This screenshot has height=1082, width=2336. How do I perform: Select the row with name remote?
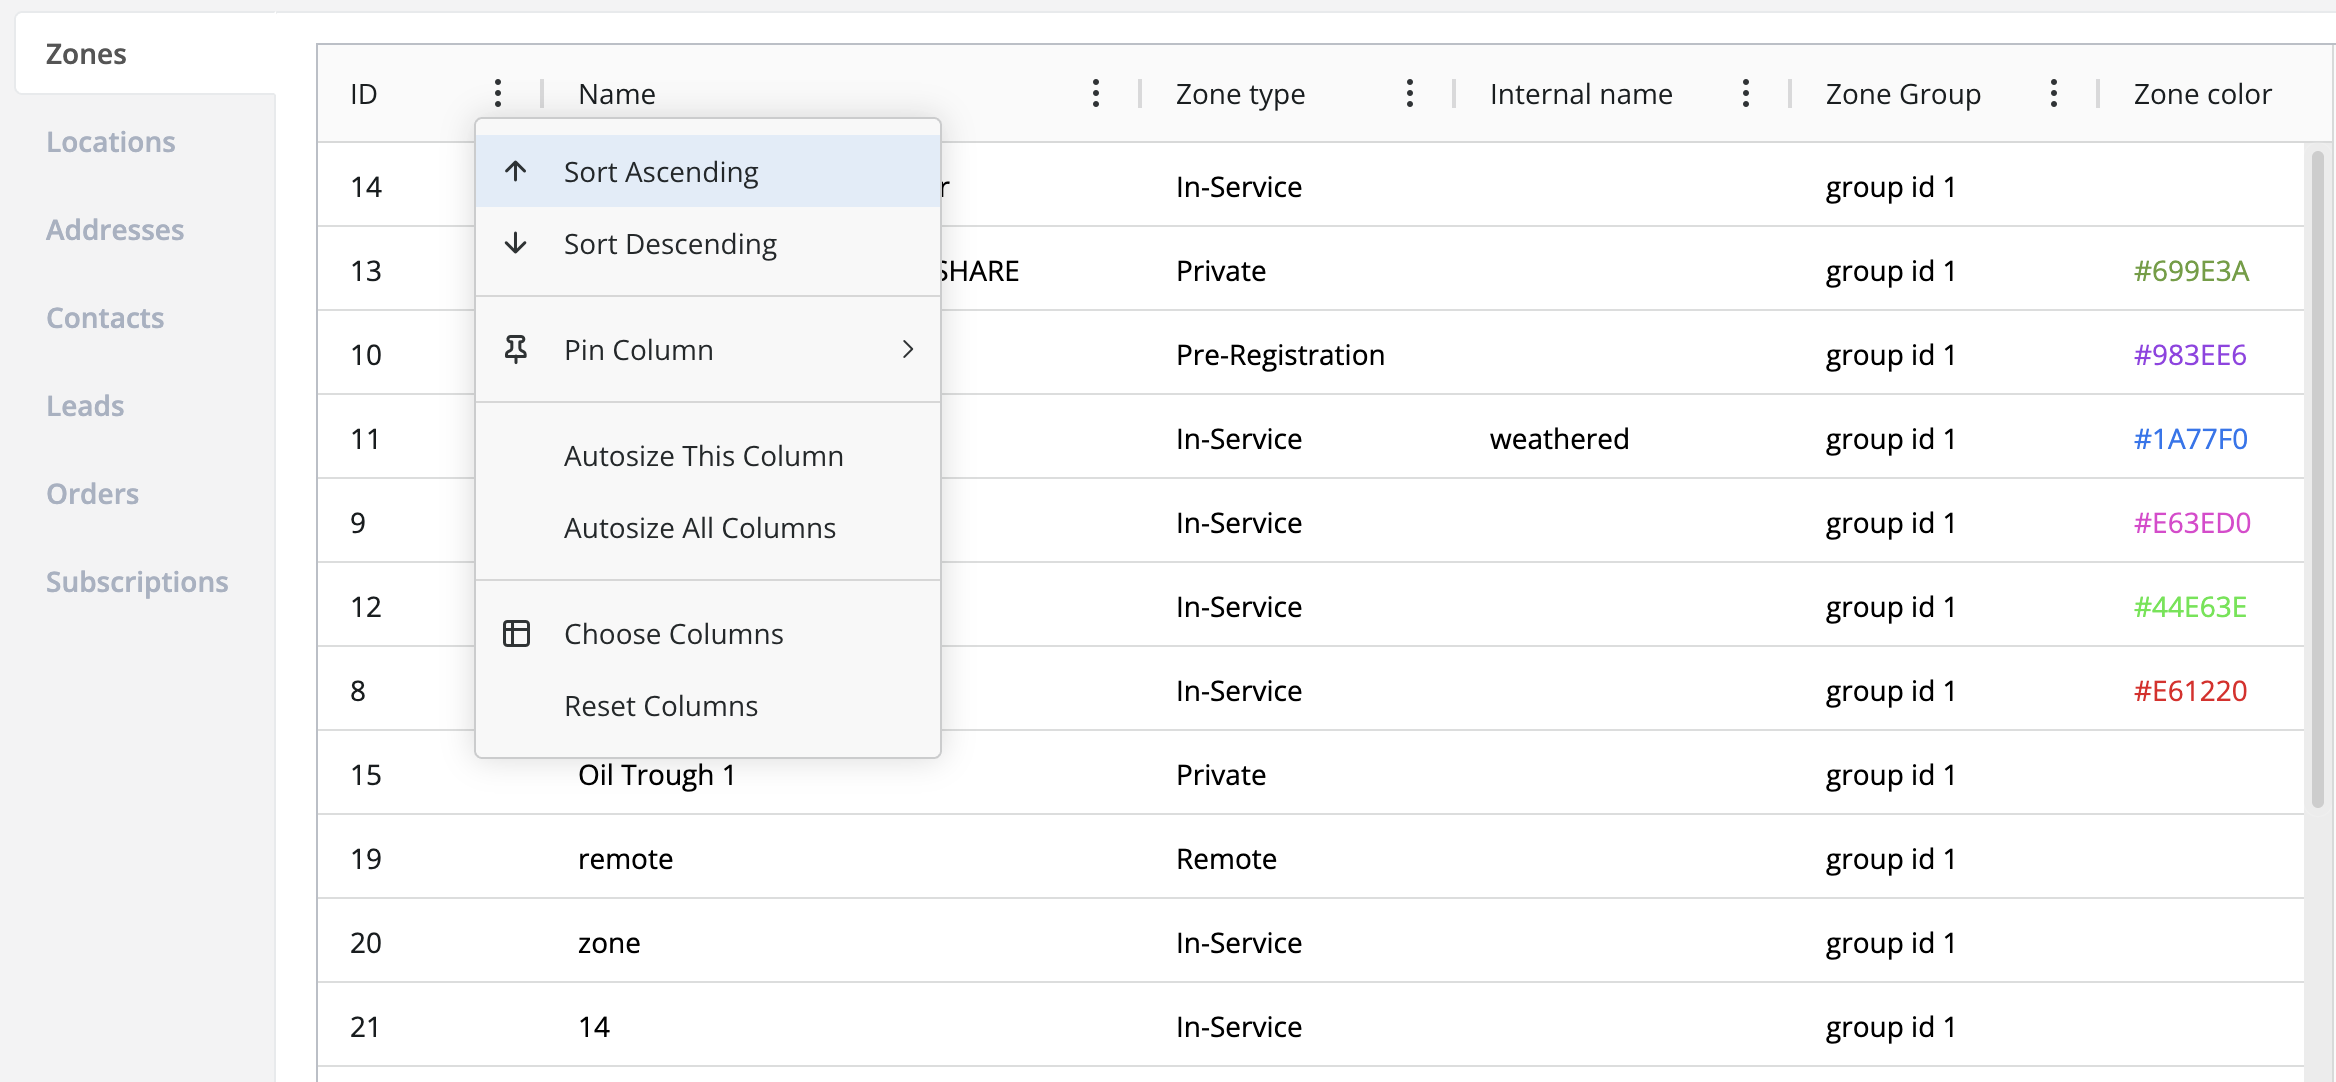pyautogui.click(x=626, y=859)
